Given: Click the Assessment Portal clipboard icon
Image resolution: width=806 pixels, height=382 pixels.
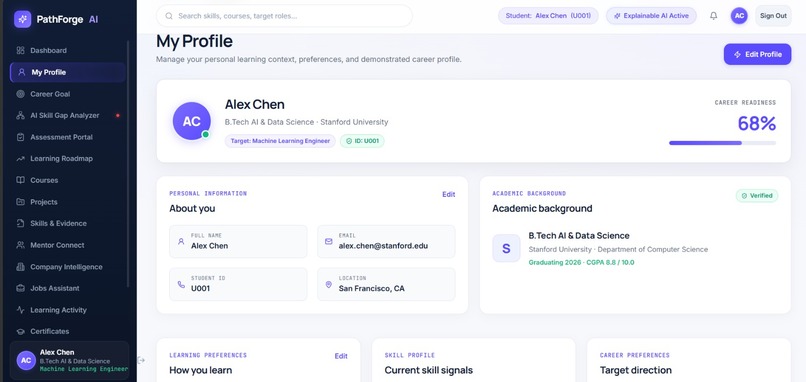Looking at the screenshot, I should [x=21, y=137].
